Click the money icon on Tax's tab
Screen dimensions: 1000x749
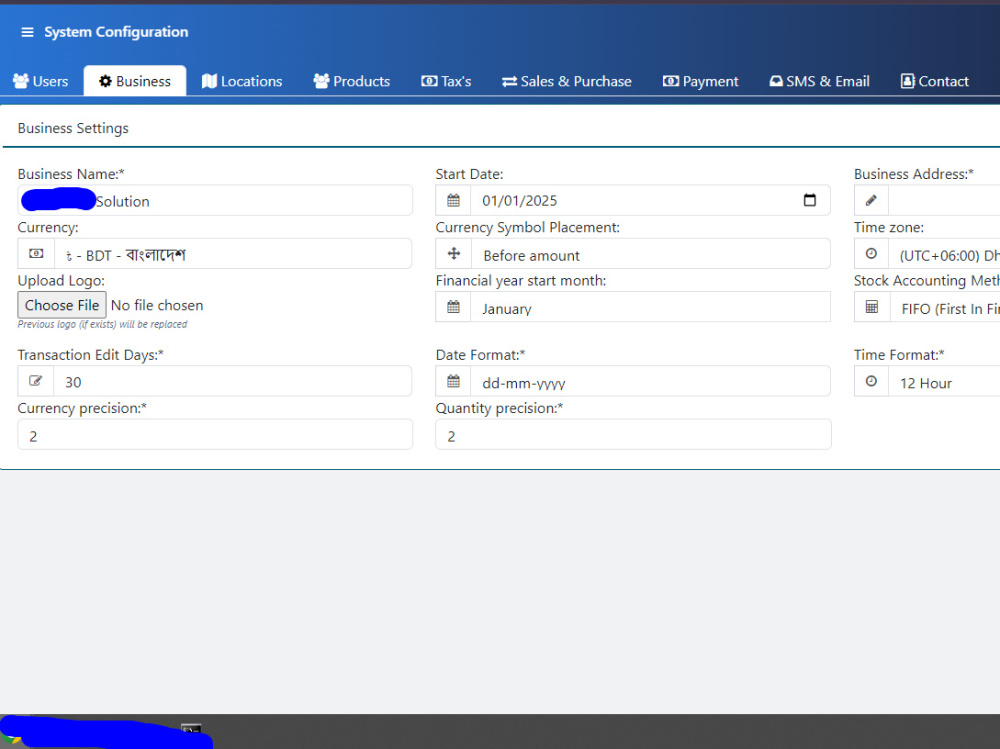click(x=429, y=81)
